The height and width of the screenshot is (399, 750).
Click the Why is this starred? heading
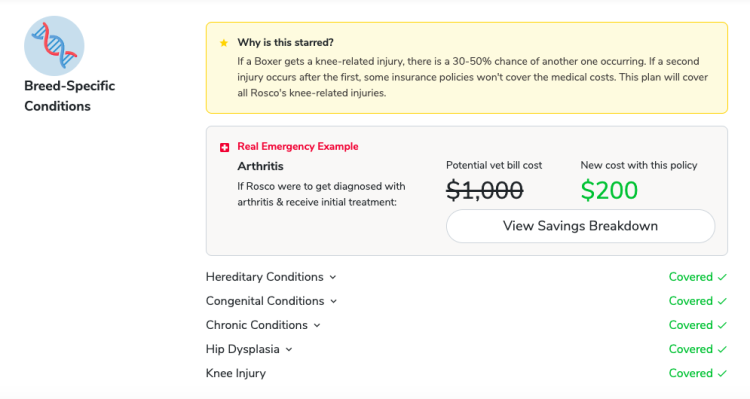(286, 43)
